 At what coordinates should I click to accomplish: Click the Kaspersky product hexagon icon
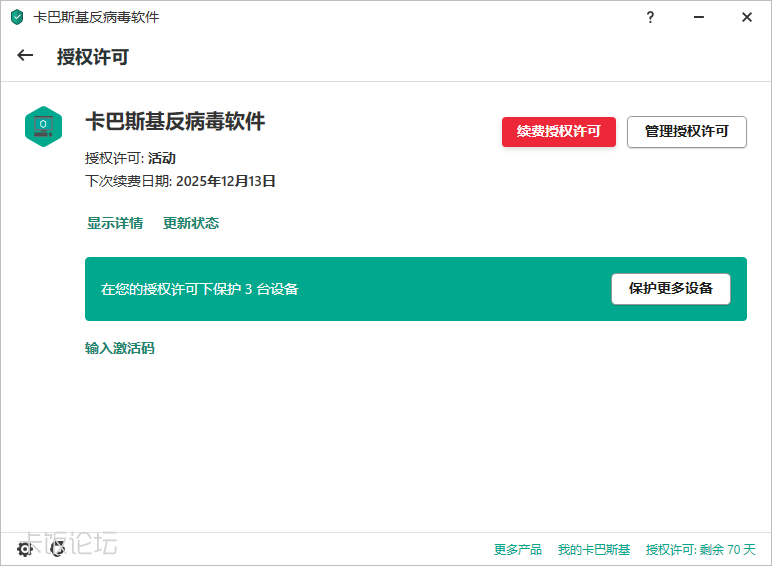coord(44,127)
